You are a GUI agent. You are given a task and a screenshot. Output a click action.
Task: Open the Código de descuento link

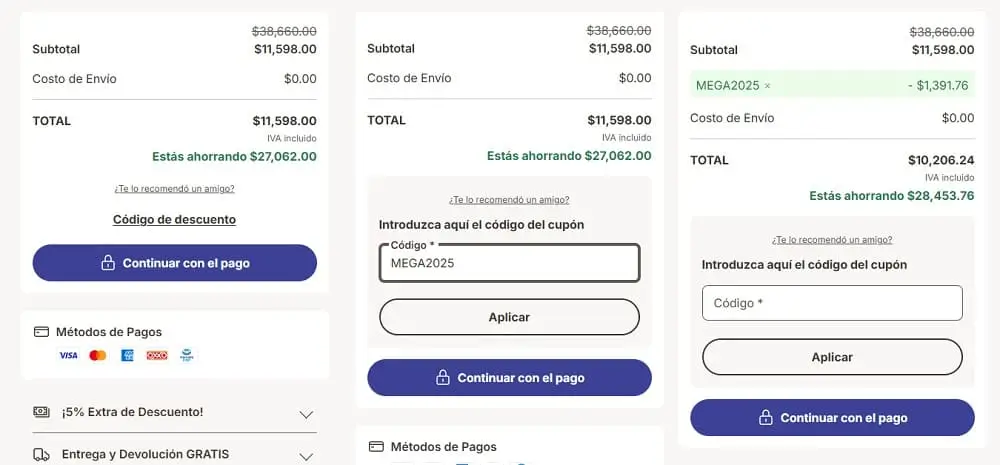[x=174, y=219]
